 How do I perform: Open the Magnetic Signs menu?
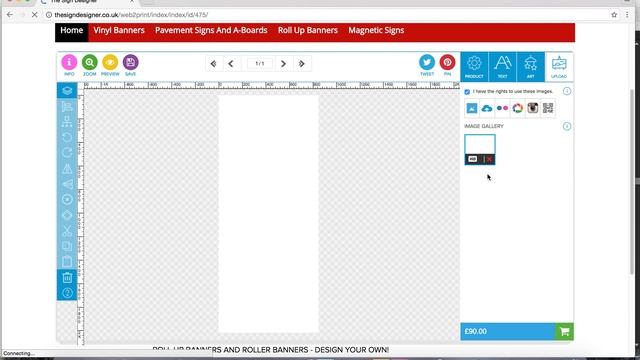376,31
